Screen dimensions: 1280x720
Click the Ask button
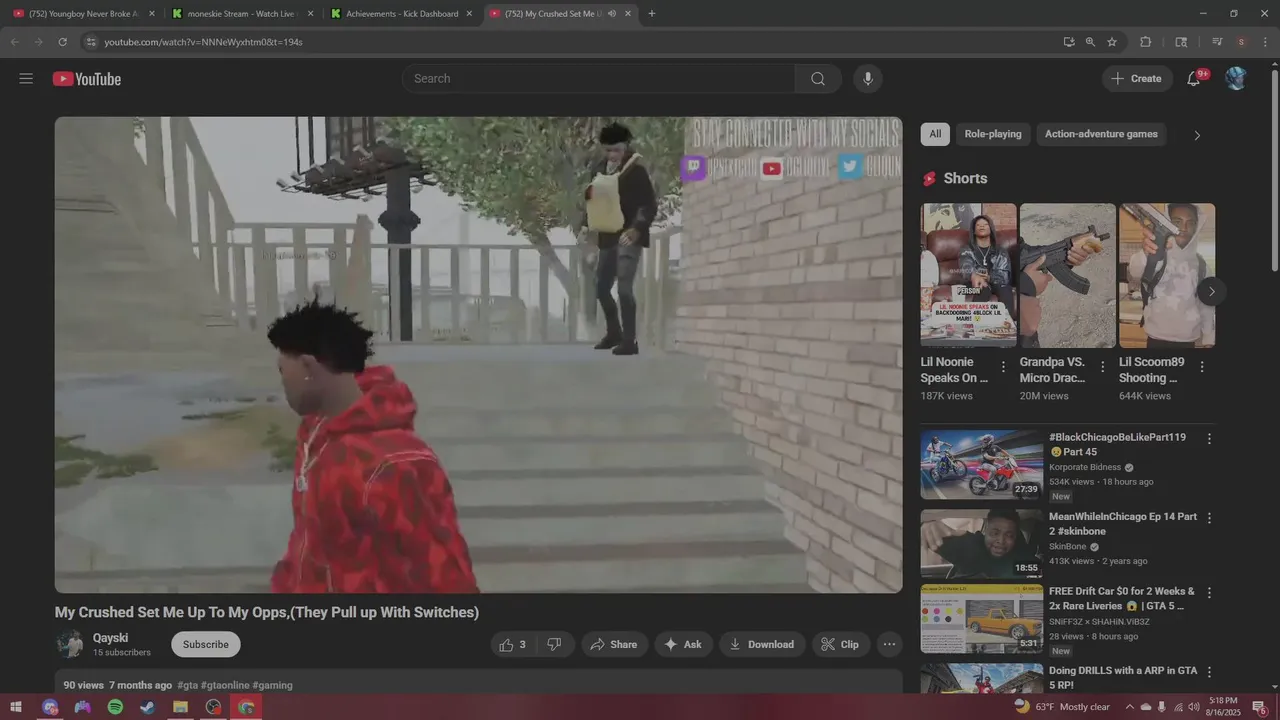(x=683, y=645)
